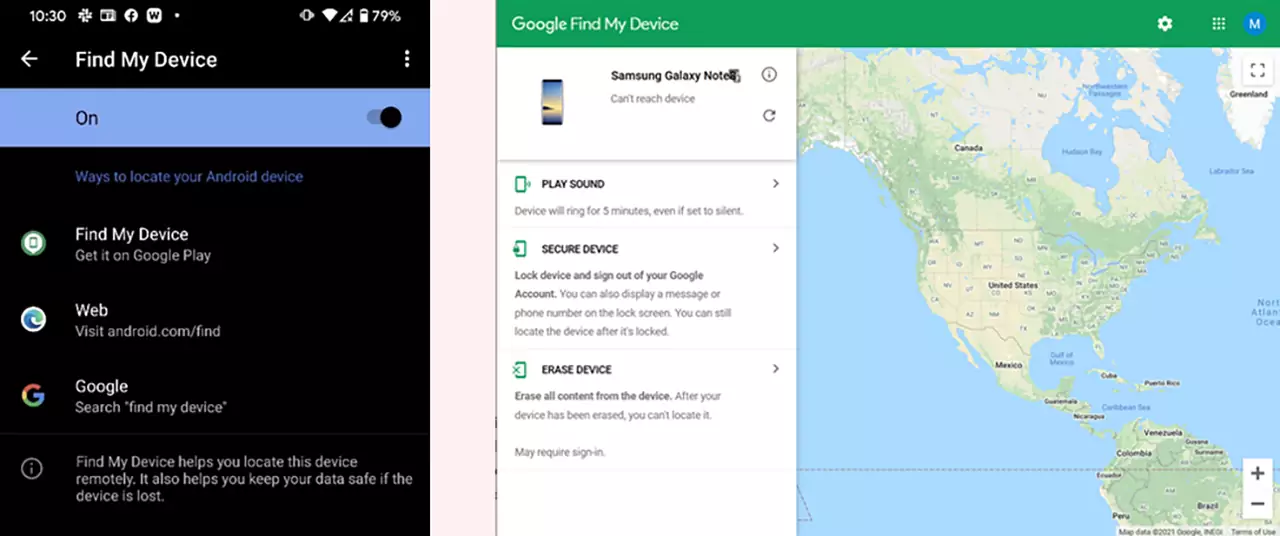This screenshot has width=1280, height=536.
Task: Go back from Find My Device settings
Action: (x=29, y=59)
